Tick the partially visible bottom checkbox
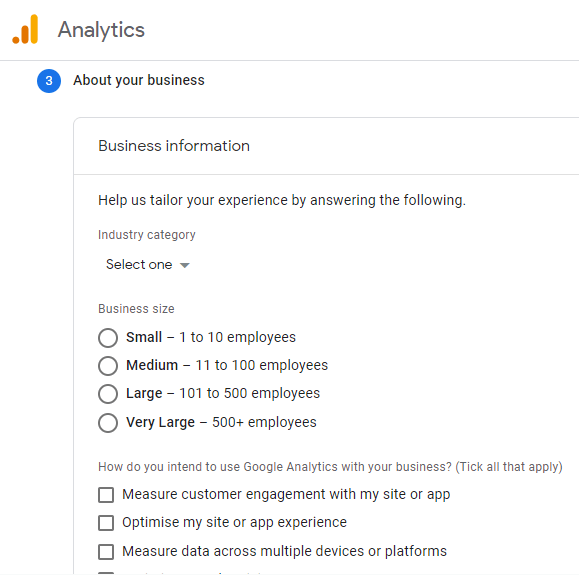This screenshot has height=575, width=579. (106, 573)
